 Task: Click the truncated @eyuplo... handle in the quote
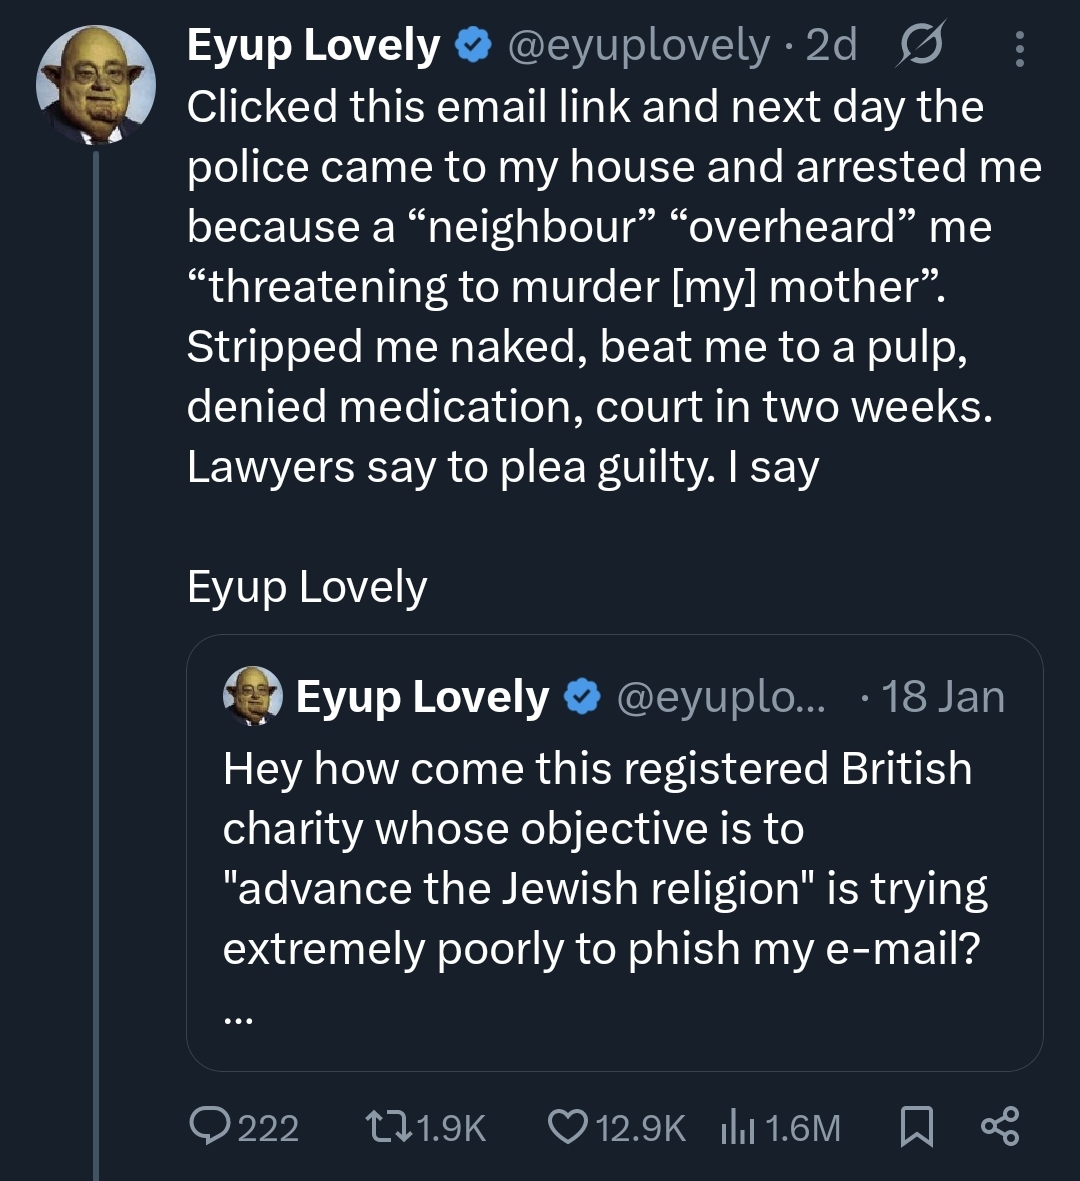722,697
